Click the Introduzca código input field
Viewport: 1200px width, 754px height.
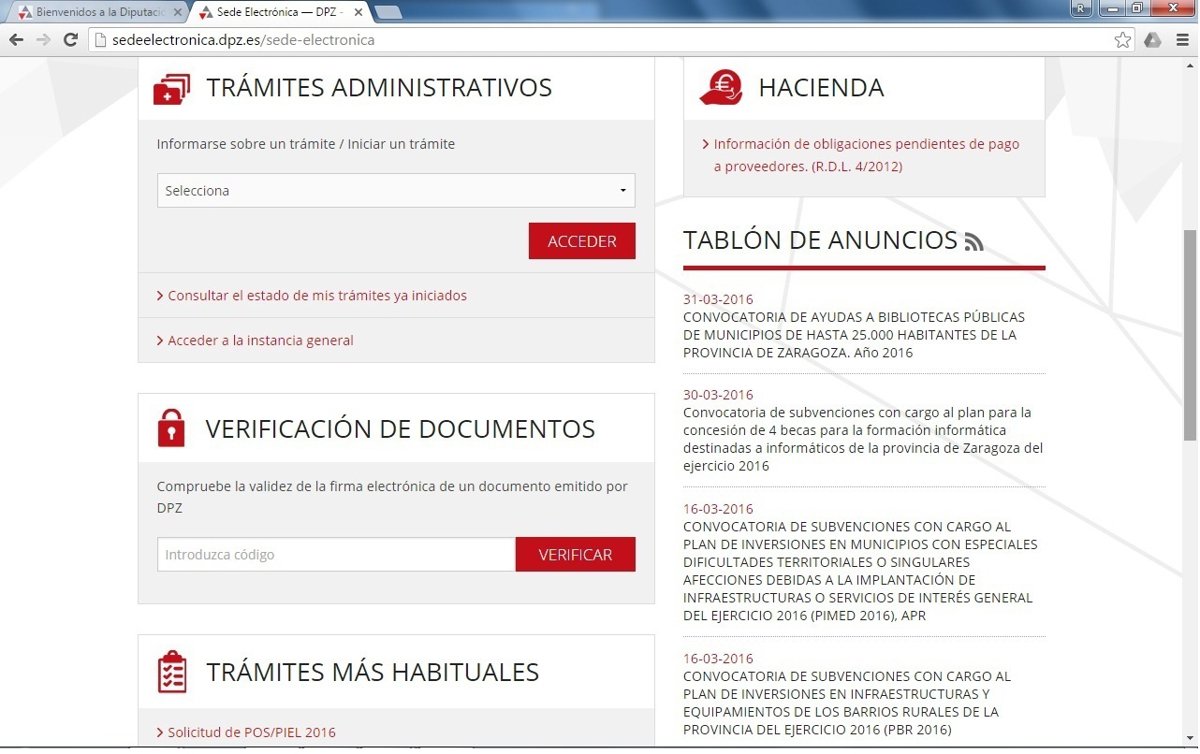pos(336,555)
